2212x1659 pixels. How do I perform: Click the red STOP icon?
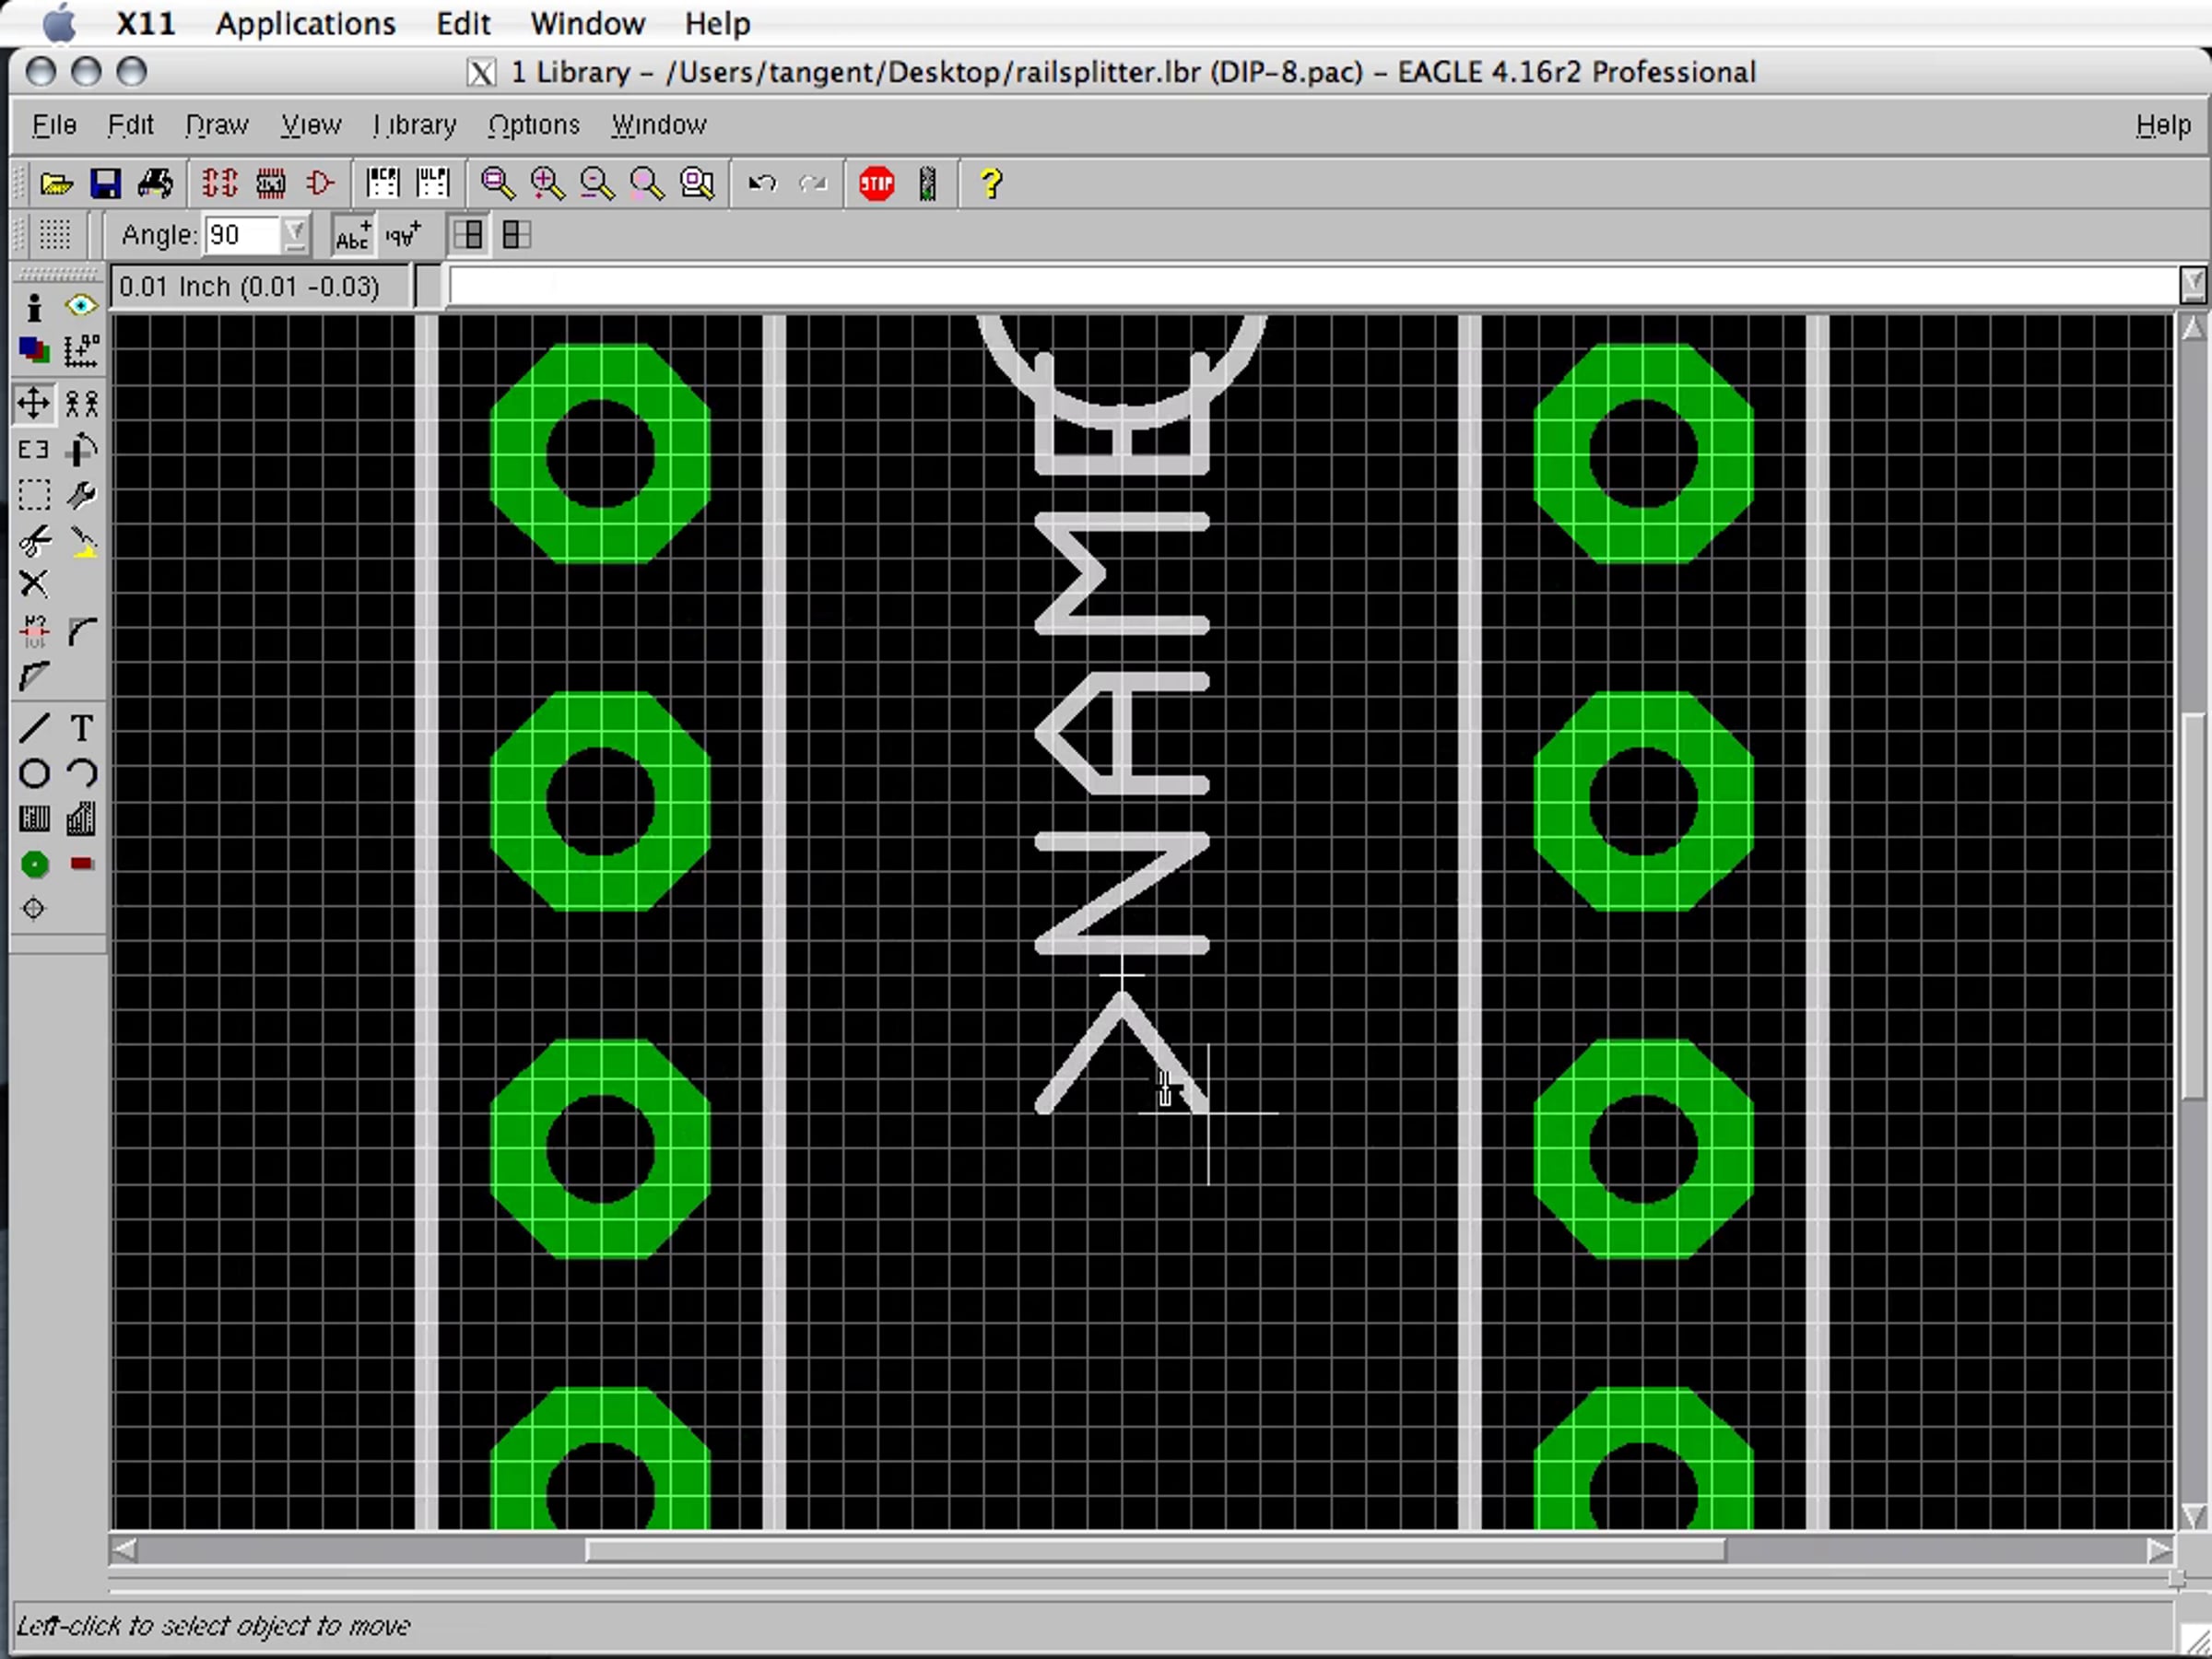coord(877,184)
